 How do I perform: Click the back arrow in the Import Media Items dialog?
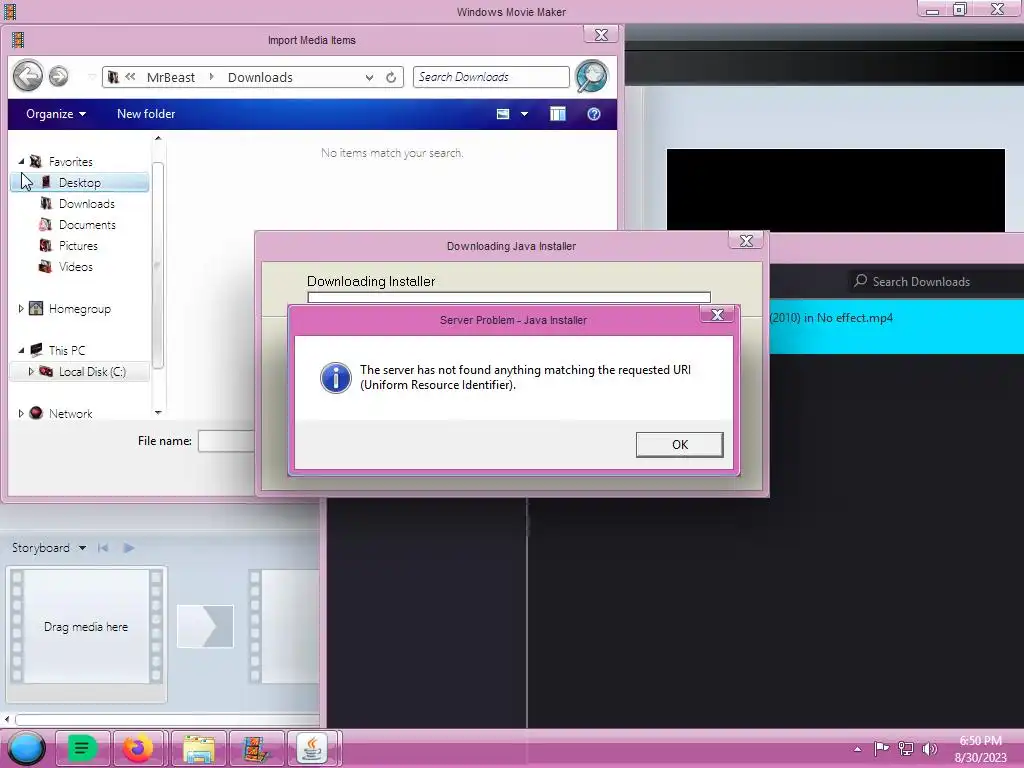[27, 76]
